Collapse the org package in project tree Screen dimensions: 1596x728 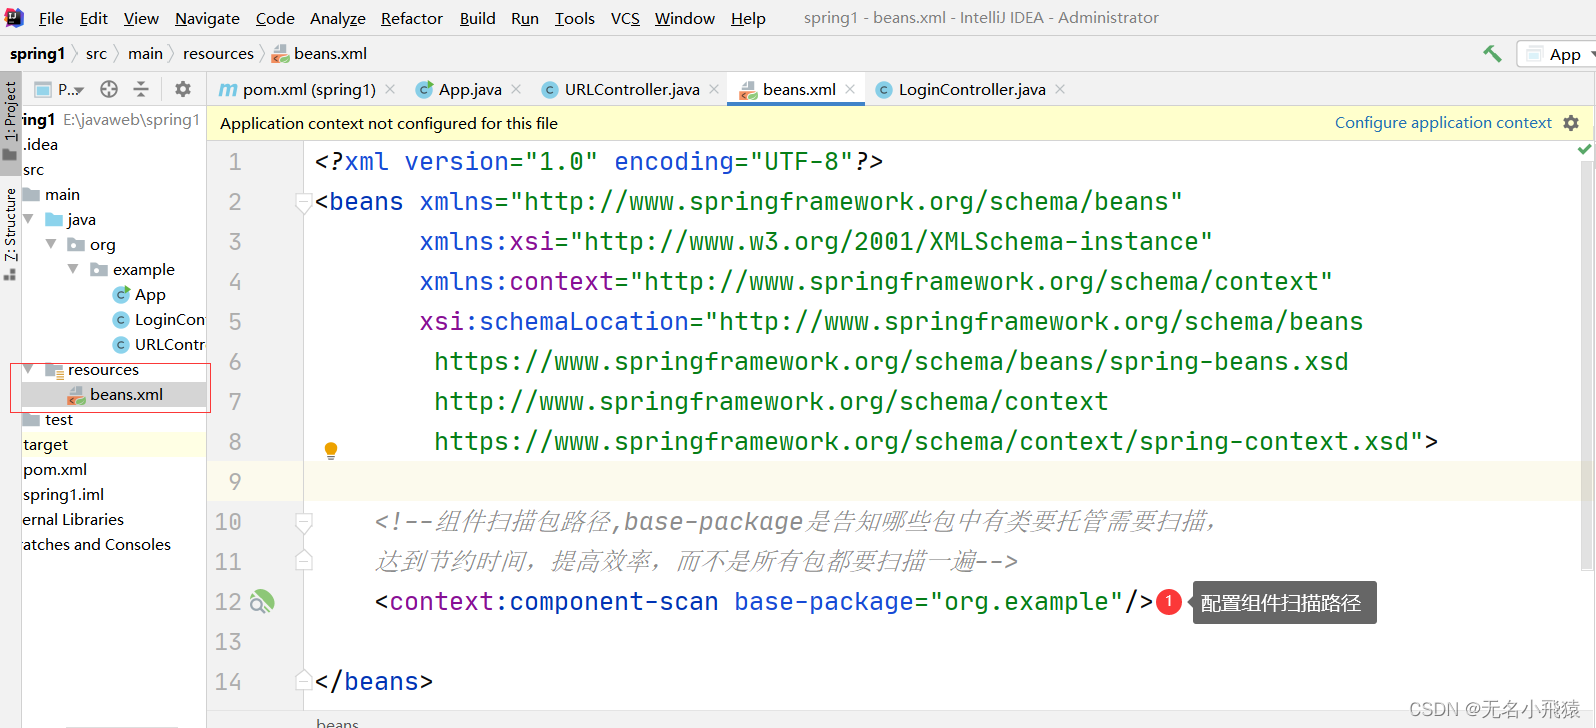coord(51,244)
